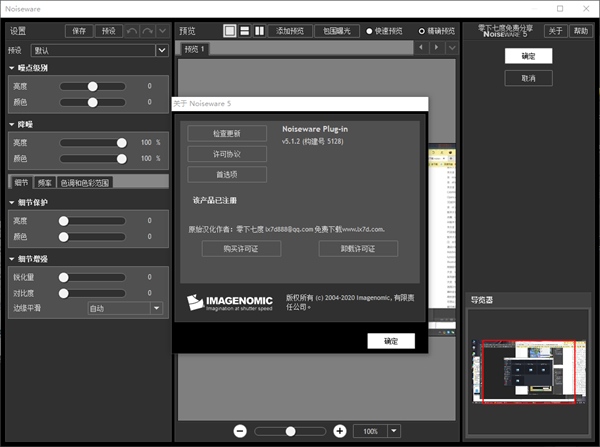The width and height of the screenshot is (600, 447).
Task: Click 细节保护 亮度 slider handle
Action: [64, 221]
